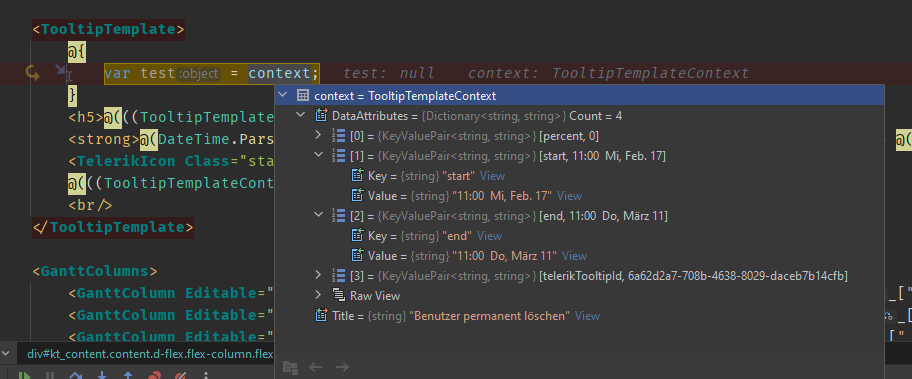Click the green Resume Program icon
This screenshot has width=912, height=379.
24,375
